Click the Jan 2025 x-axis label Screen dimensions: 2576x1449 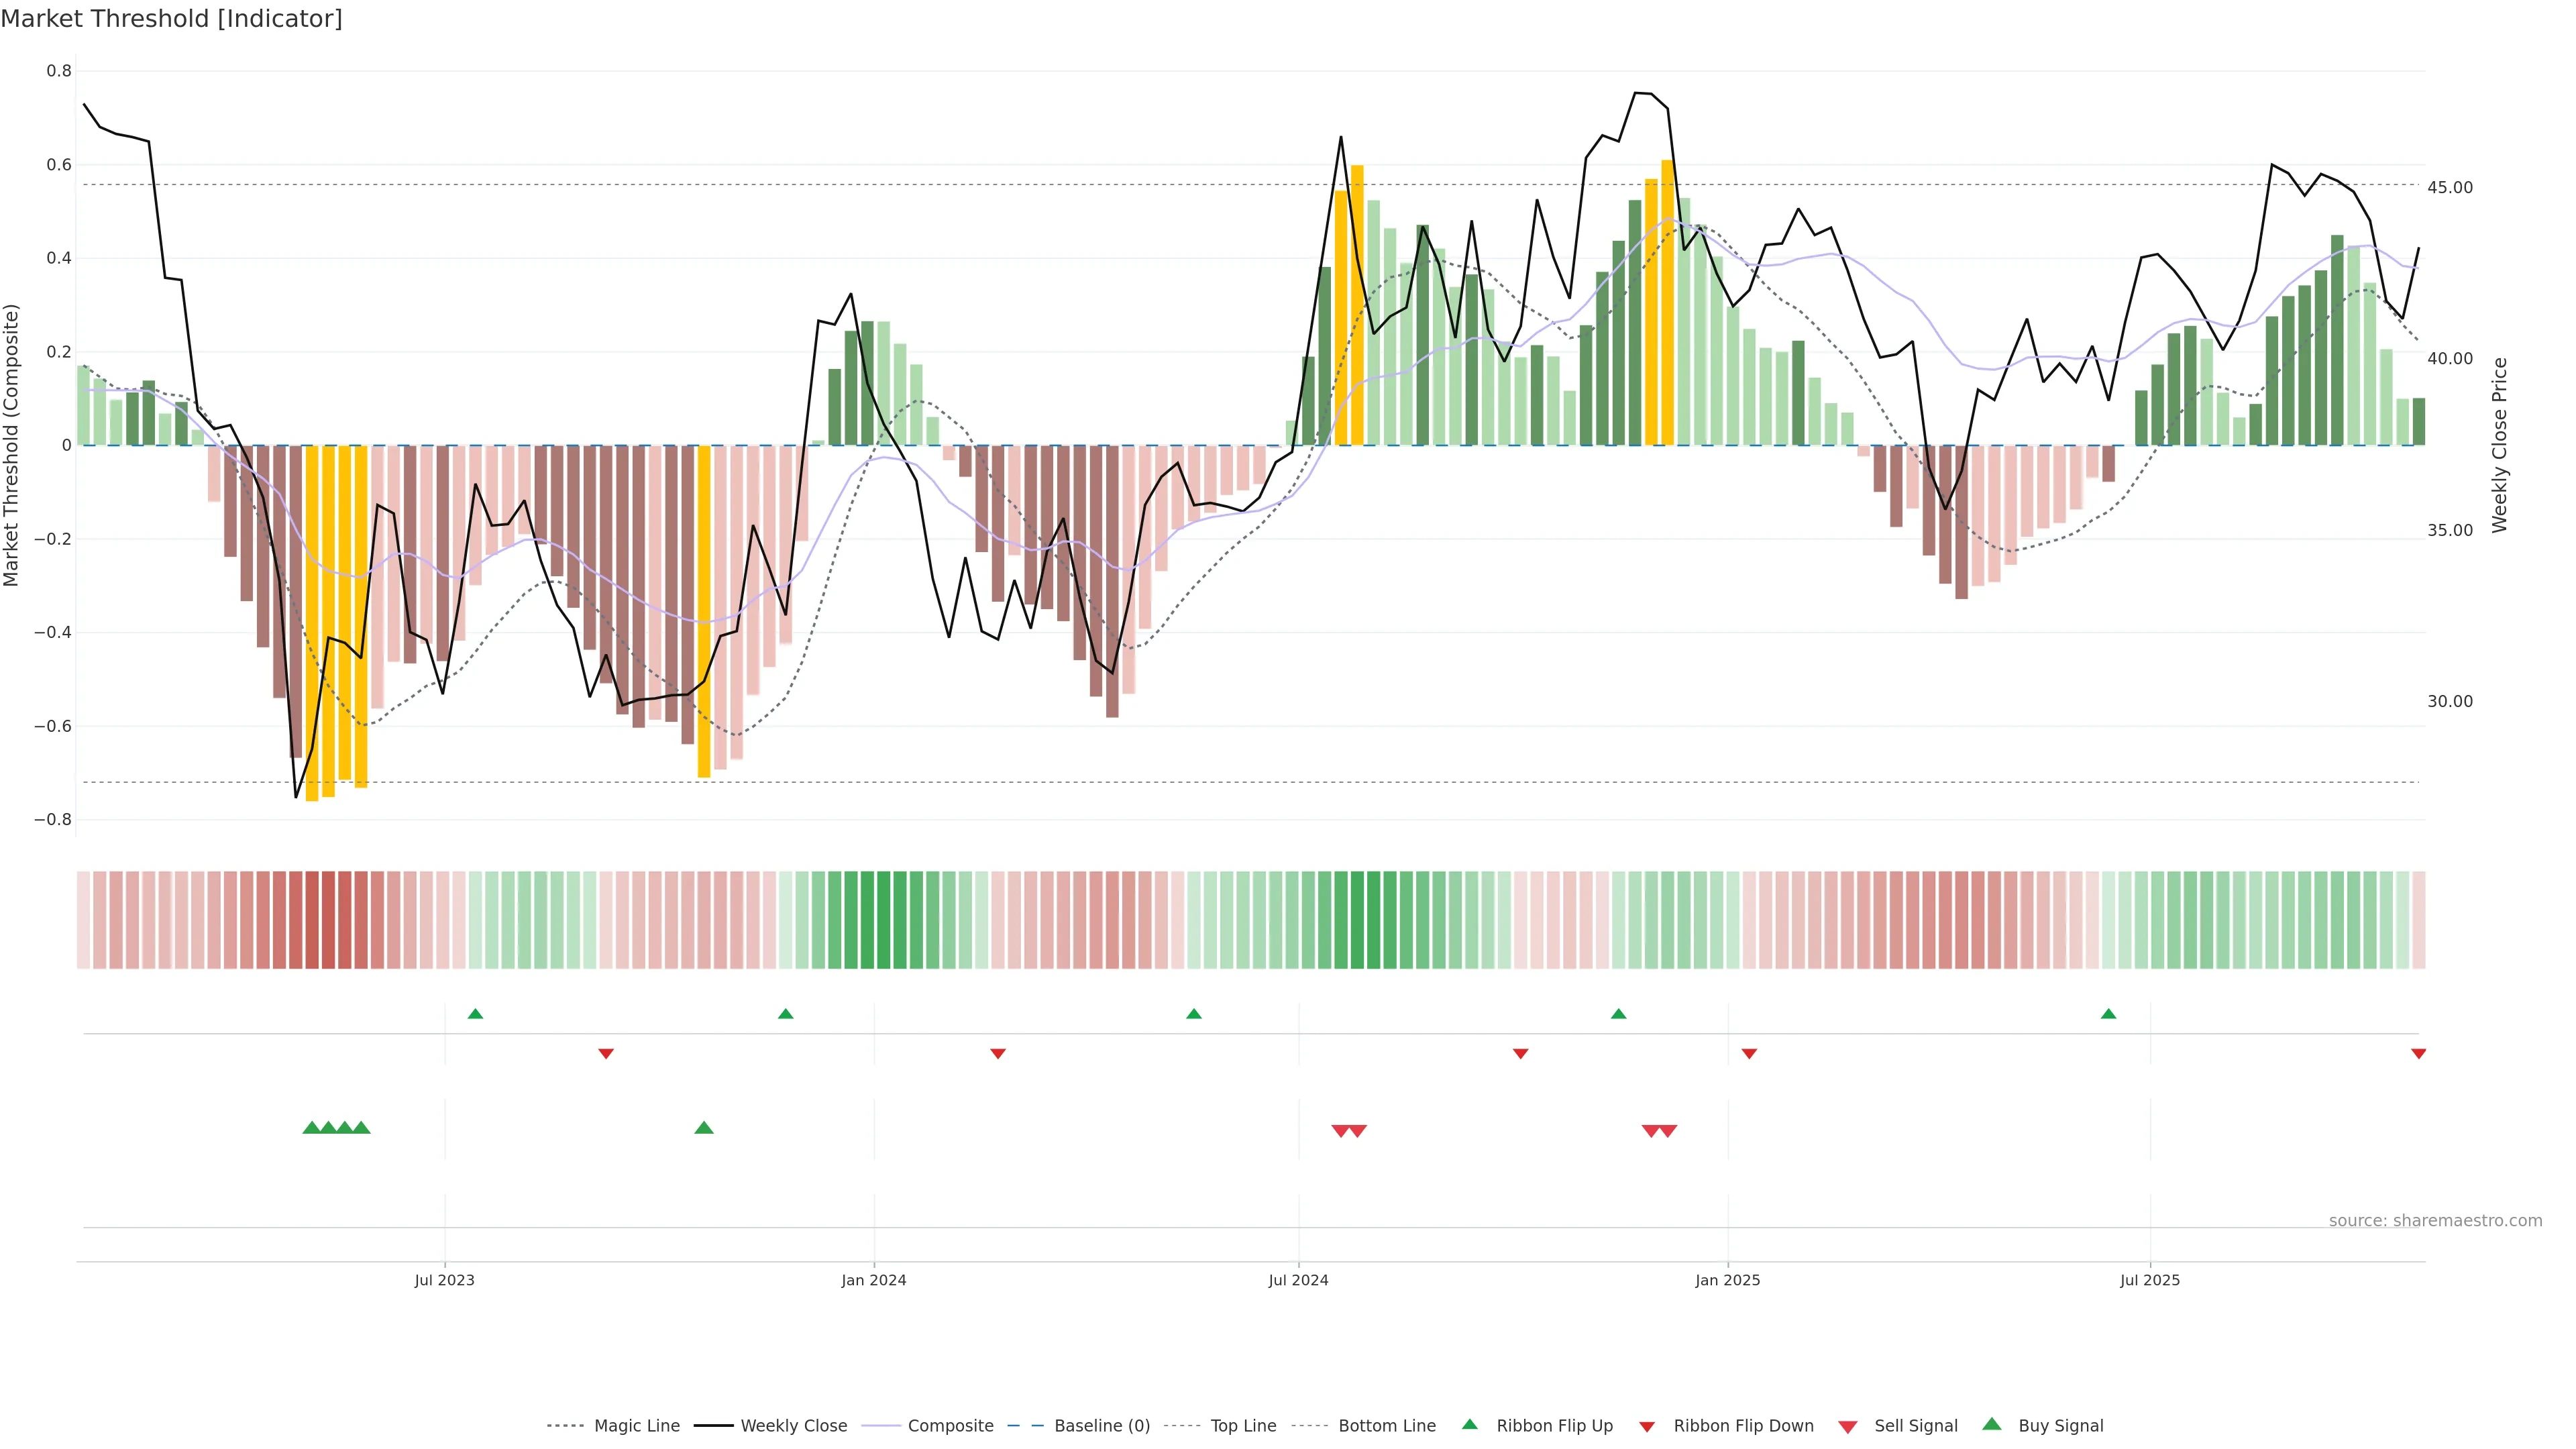point(1727,1280)
